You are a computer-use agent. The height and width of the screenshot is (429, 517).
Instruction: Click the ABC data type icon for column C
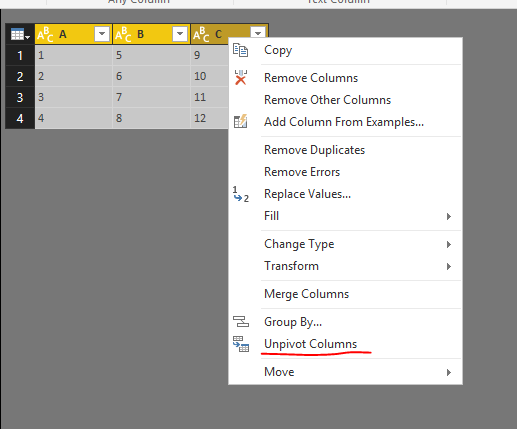click(201, 34)
